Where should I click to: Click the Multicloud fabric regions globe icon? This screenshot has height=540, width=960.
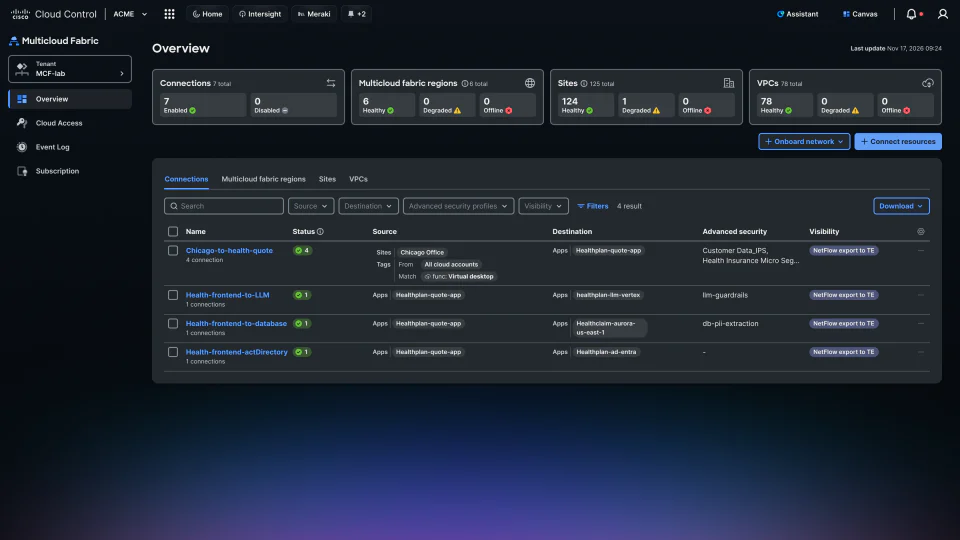(x=530, y=83)
